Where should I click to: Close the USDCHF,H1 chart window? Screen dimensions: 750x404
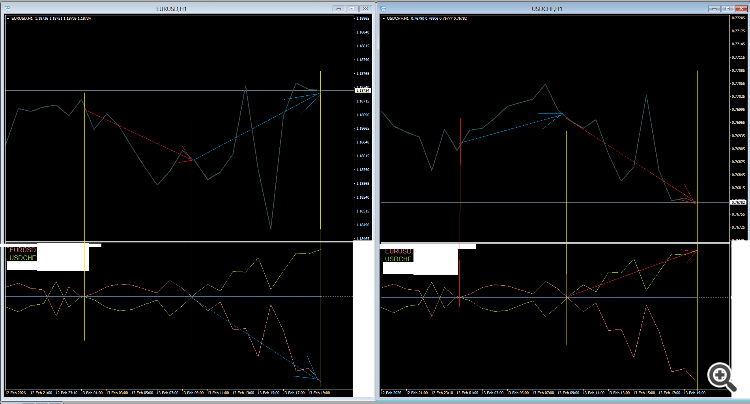pos(741,9)
